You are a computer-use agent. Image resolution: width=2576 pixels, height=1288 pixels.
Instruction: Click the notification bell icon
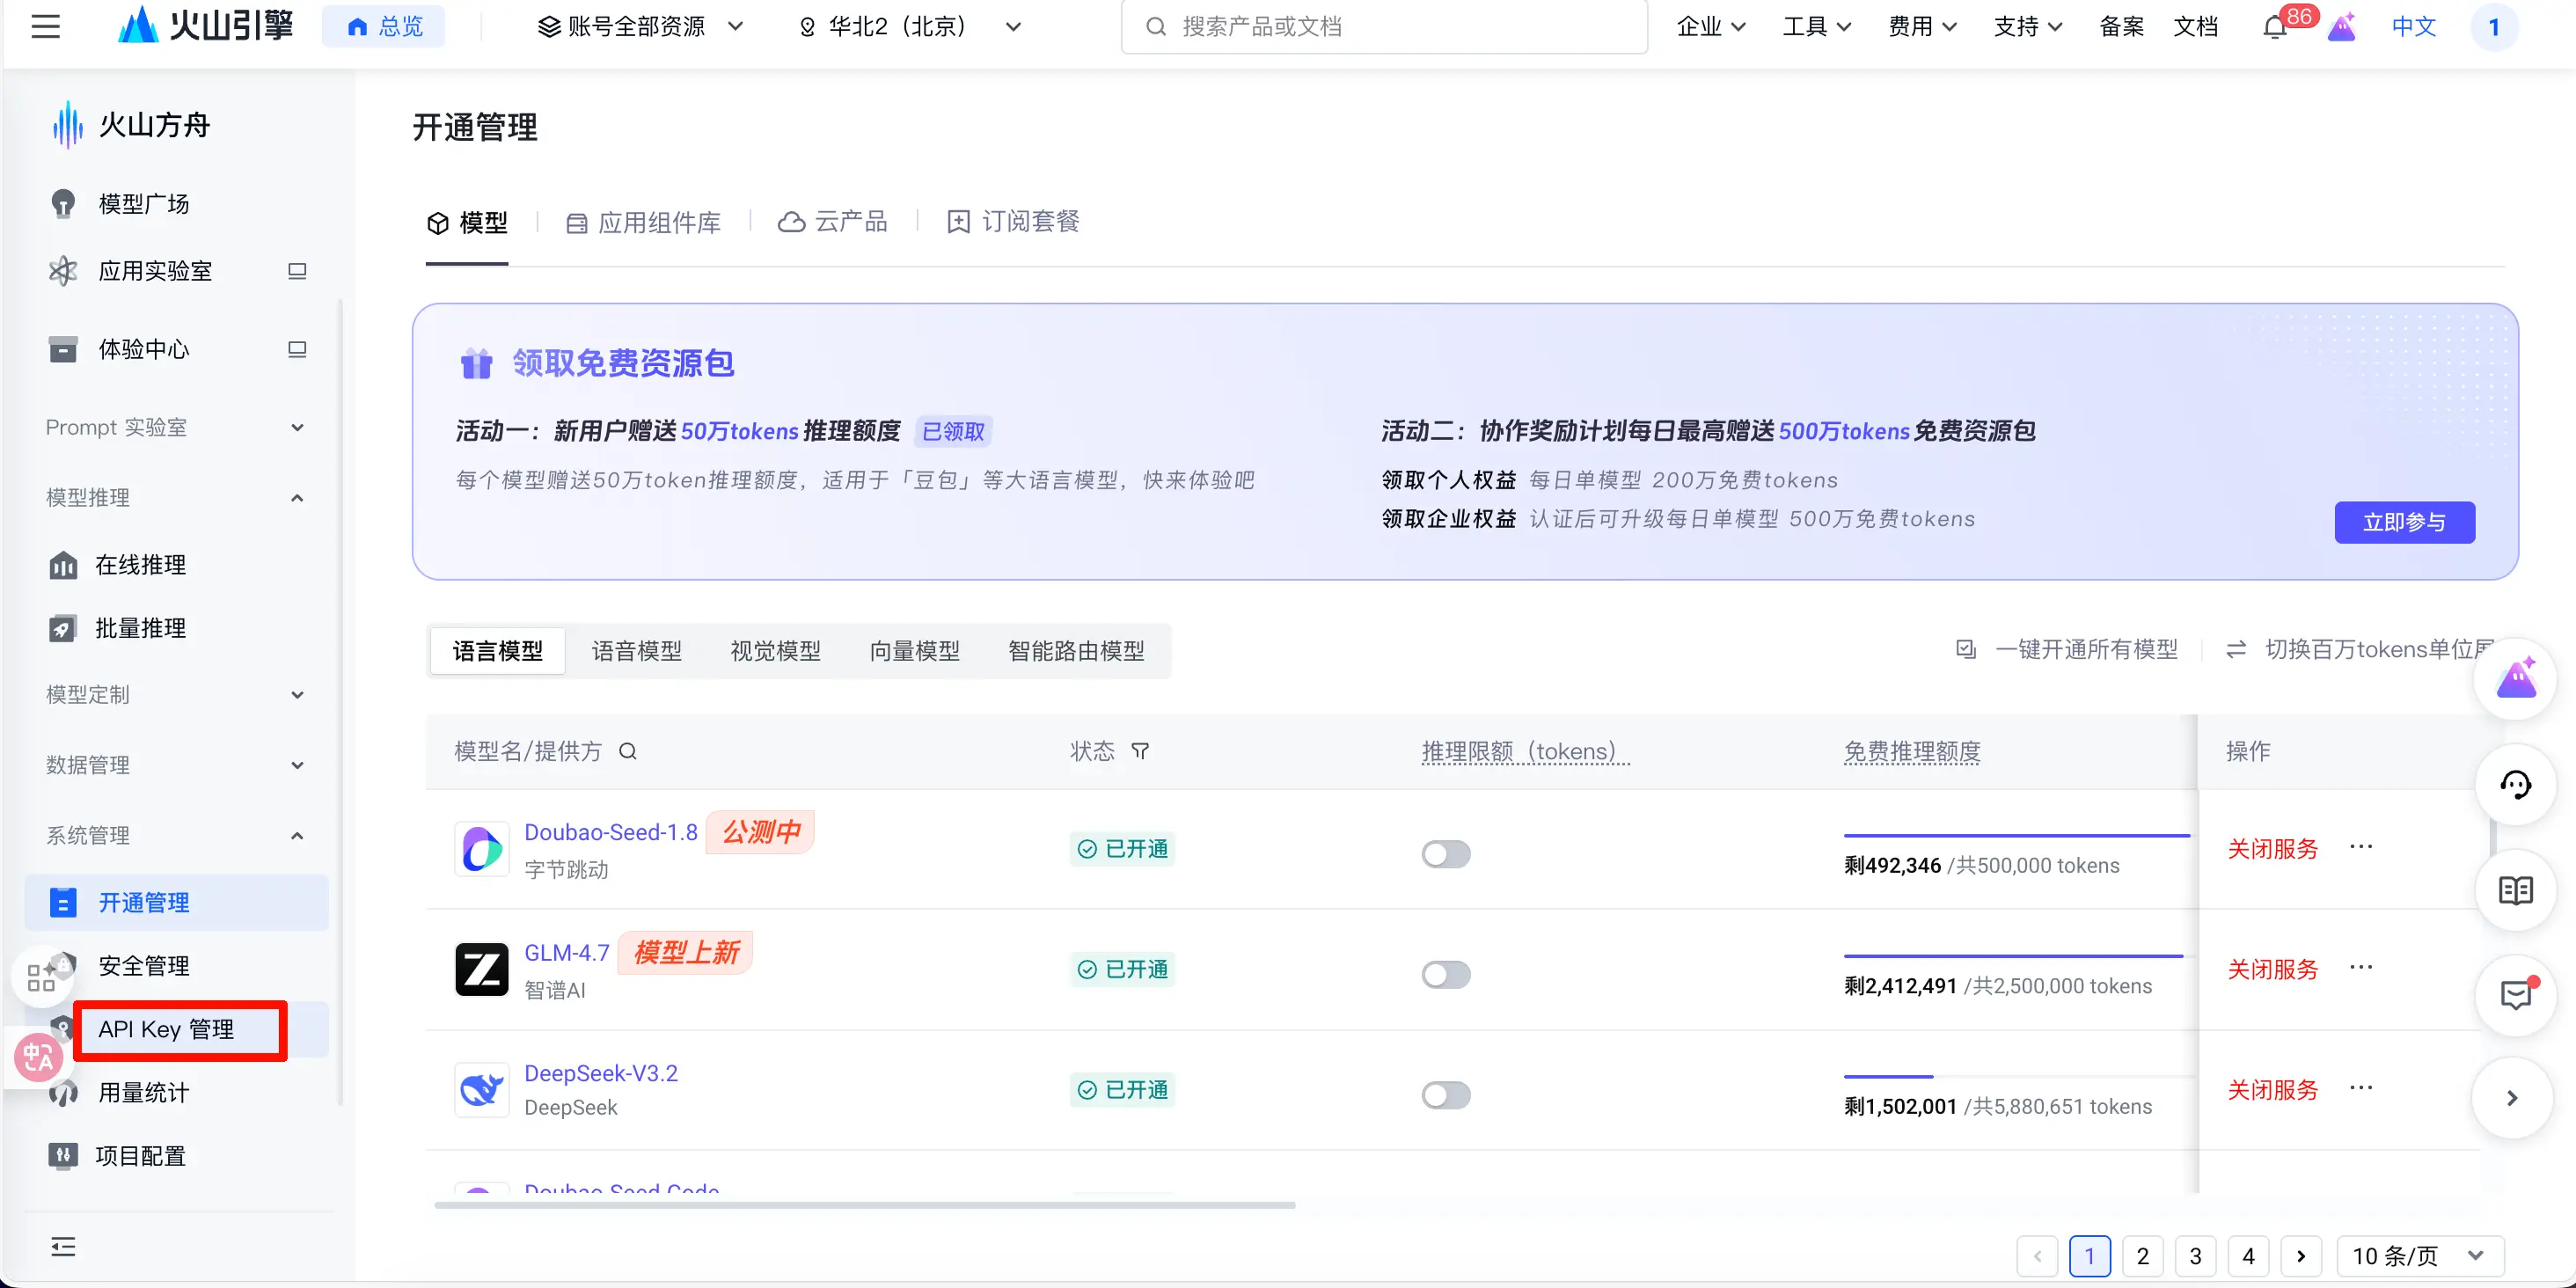pyautogui.click(x=2274, y=28)
